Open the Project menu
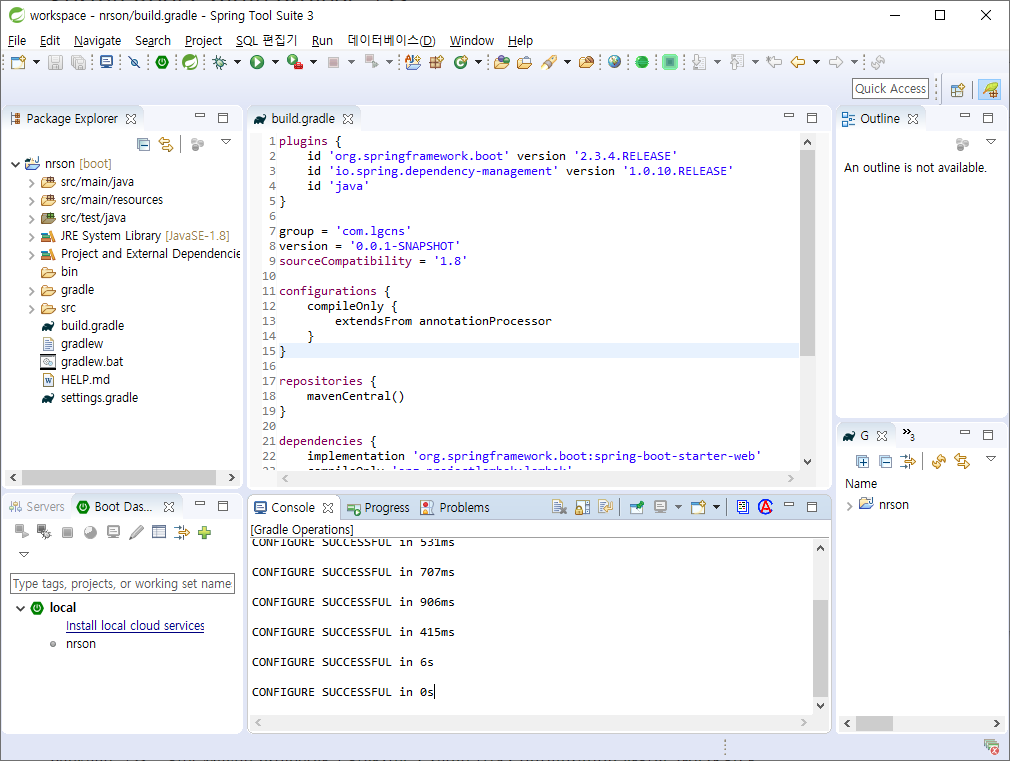1010x761 pixels. pos(203,41)
